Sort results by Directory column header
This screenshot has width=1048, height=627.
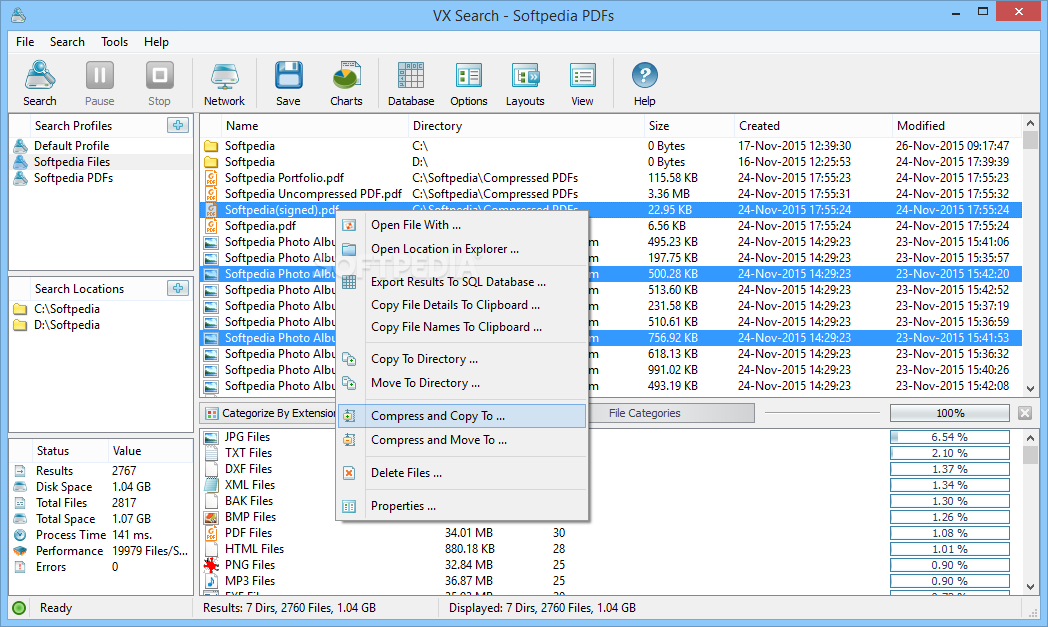pyautogui.click(x=526, y=126)
